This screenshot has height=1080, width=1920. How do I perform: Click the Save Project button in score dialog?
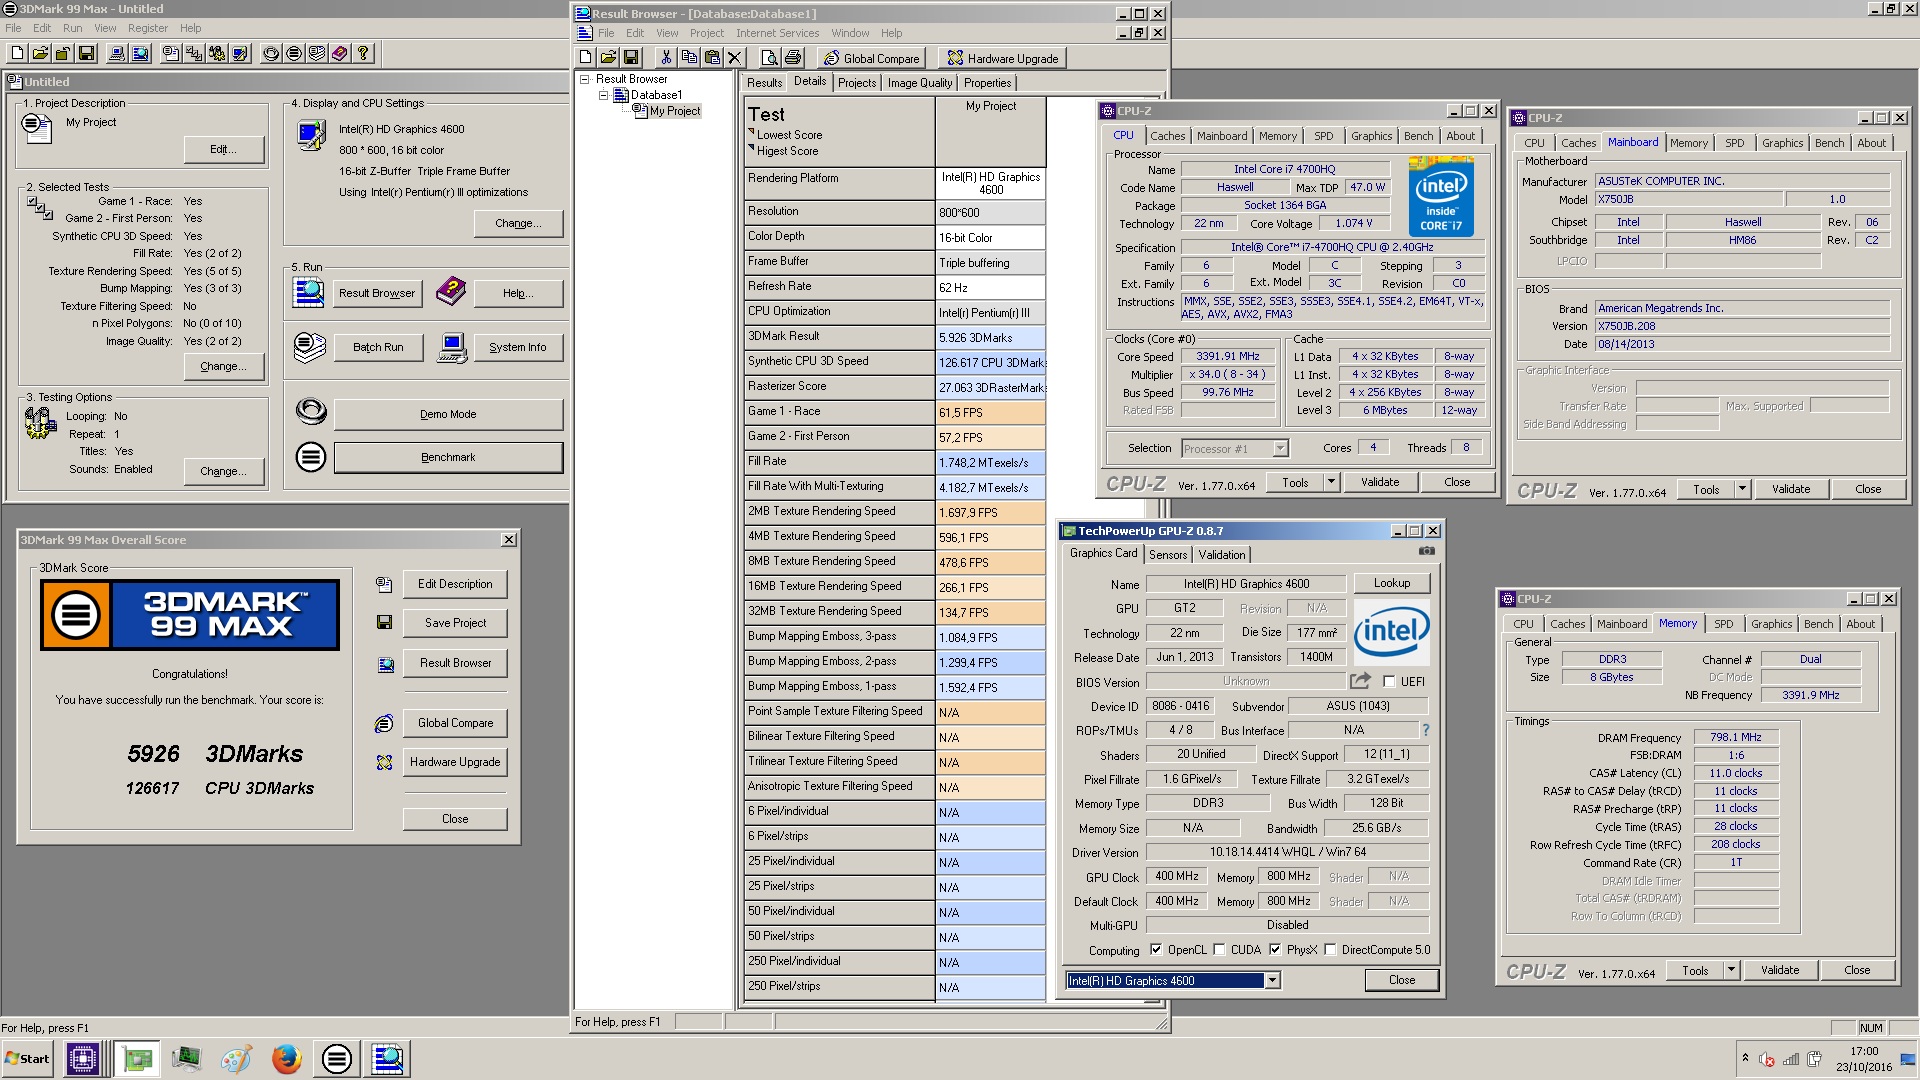[x=455, y=623]
